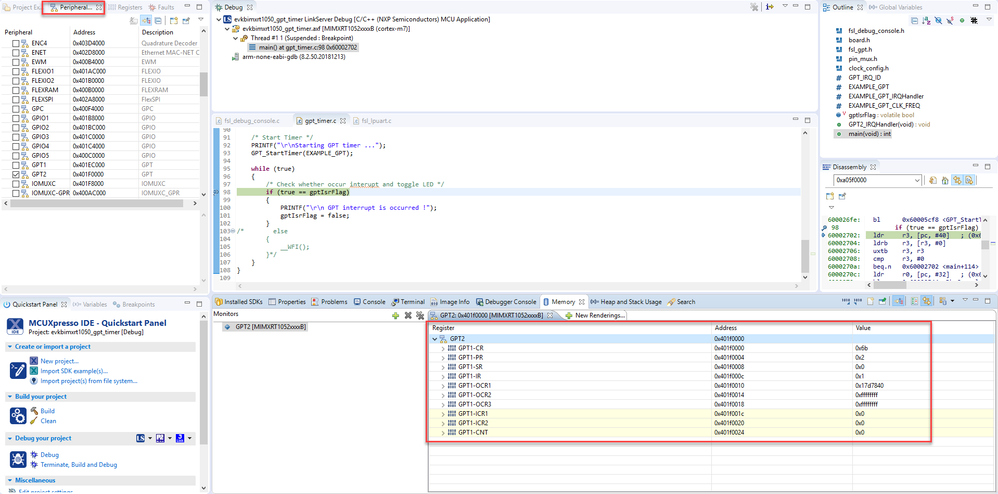Click the New project wizard icon
The image size is (998, 494).
coord(34,361)
